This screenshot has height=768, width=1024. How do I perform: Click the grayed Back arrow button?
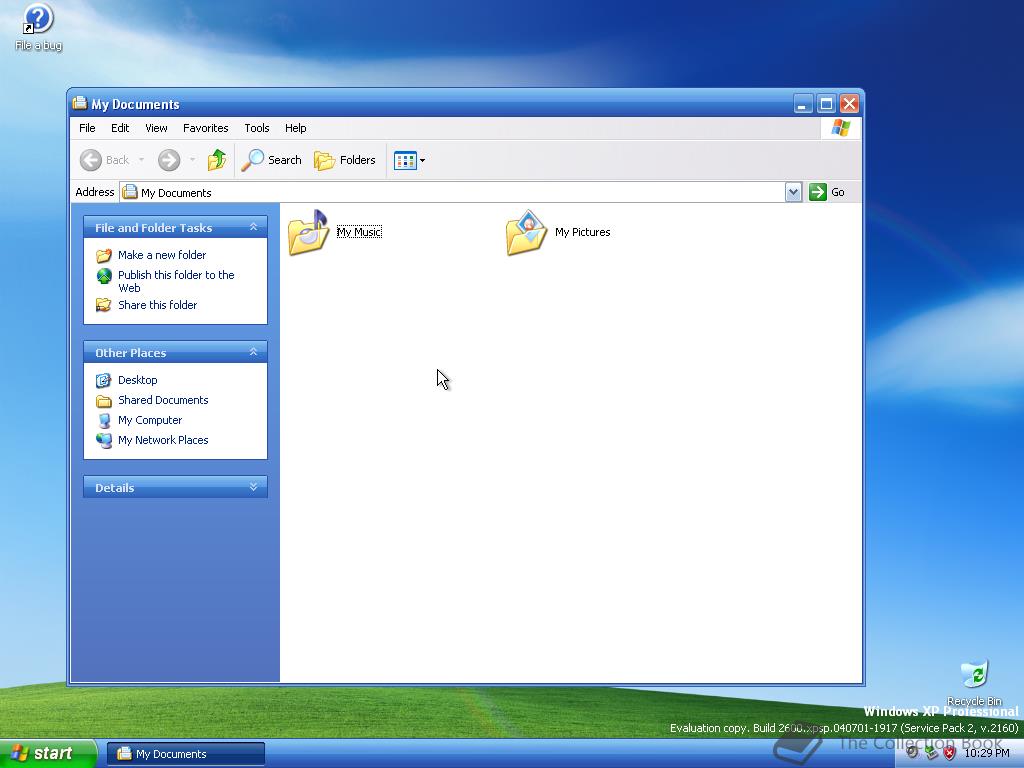pos(91,160)
